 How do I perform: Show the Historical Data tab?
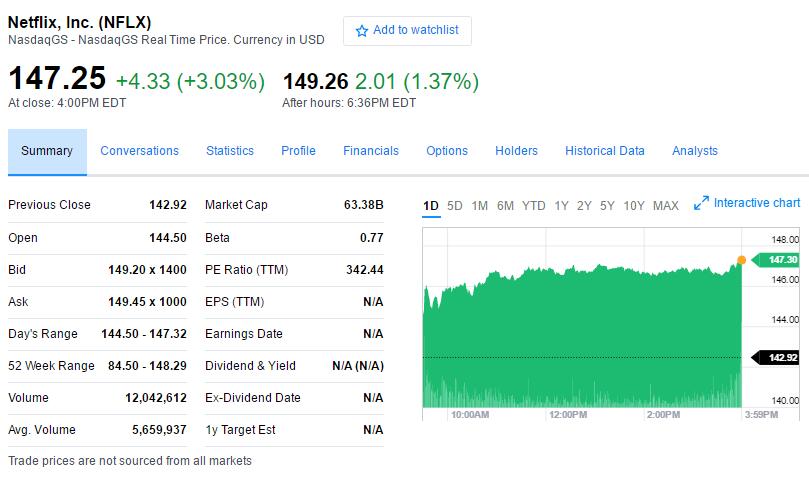coord(605,151)
